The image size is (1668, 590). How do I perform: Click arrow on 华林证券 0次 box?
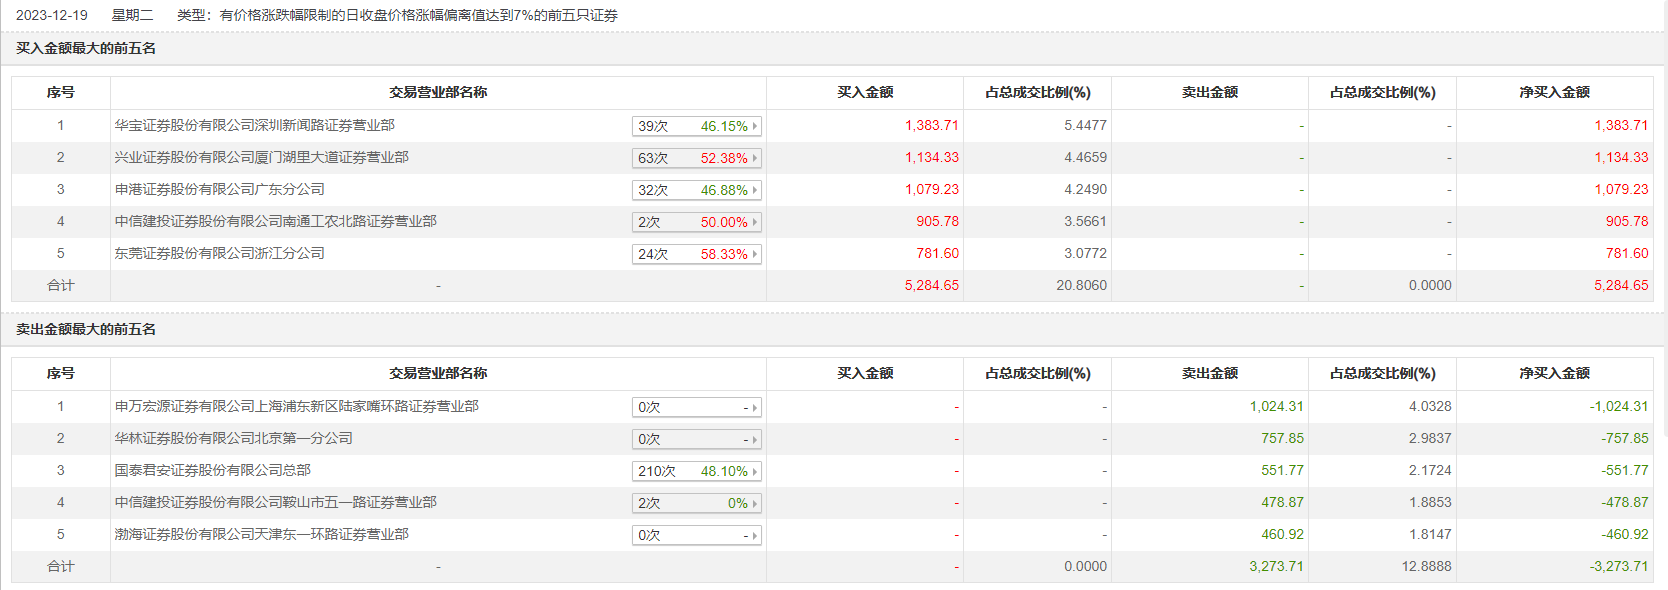[755, 439]
